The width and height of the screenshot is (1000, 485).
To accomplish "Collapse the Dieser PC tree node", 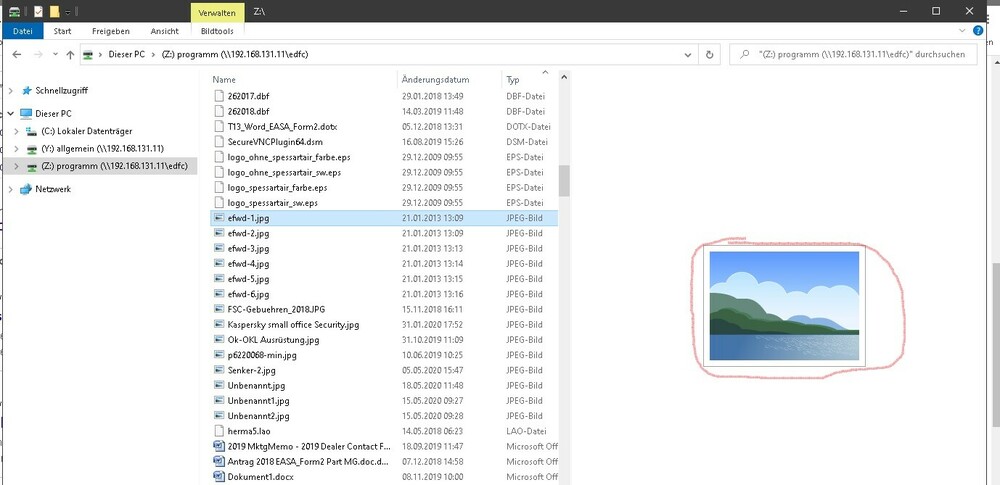I will point(11,114).
